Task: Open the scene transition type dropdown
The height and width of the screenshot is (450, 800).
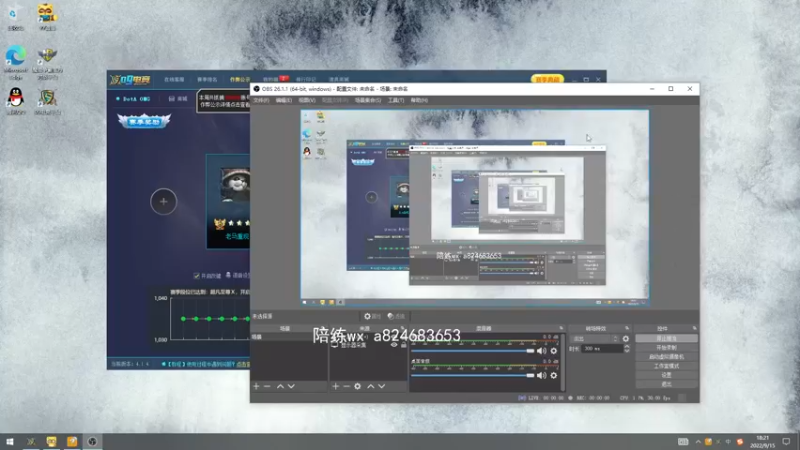Action: pos(595,339)
